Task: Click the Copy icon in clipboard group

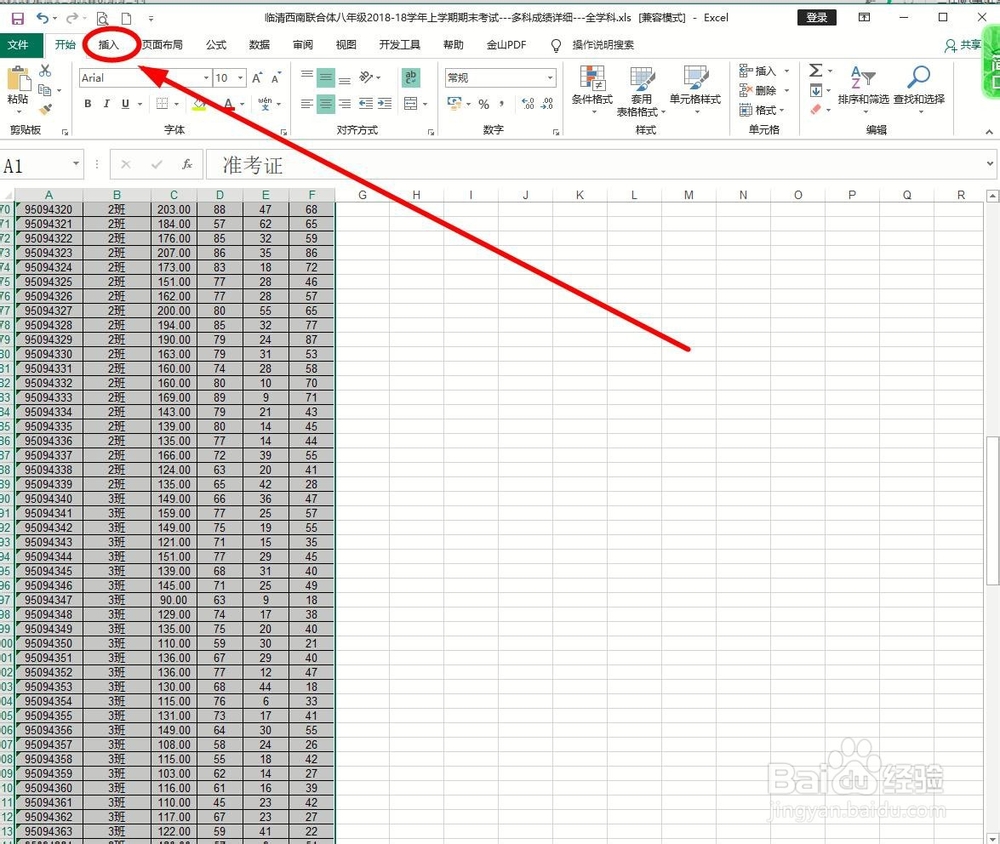Action: (45, 90)
